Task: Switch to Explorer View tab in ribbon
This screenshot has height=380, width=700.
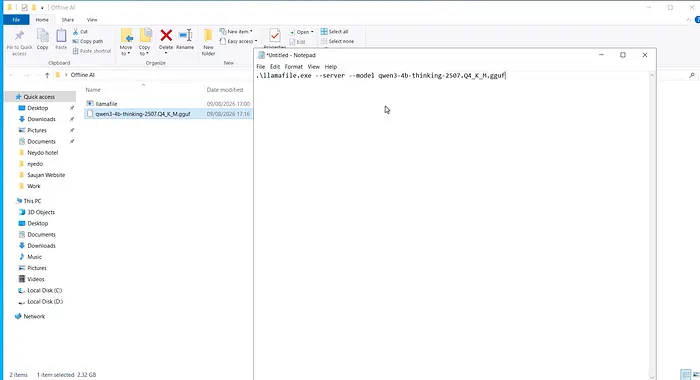Action: (x=92, y=20)
